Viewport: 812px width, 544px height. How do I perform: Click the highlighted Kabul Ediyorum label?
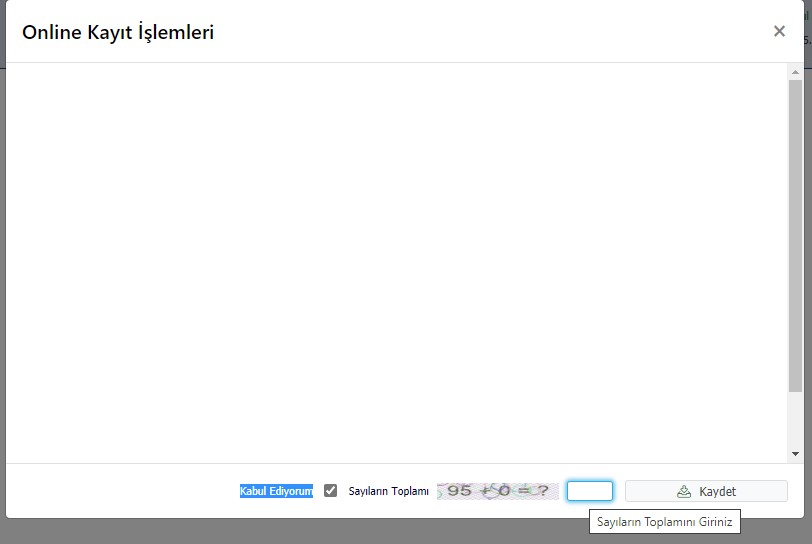(276, 491)
